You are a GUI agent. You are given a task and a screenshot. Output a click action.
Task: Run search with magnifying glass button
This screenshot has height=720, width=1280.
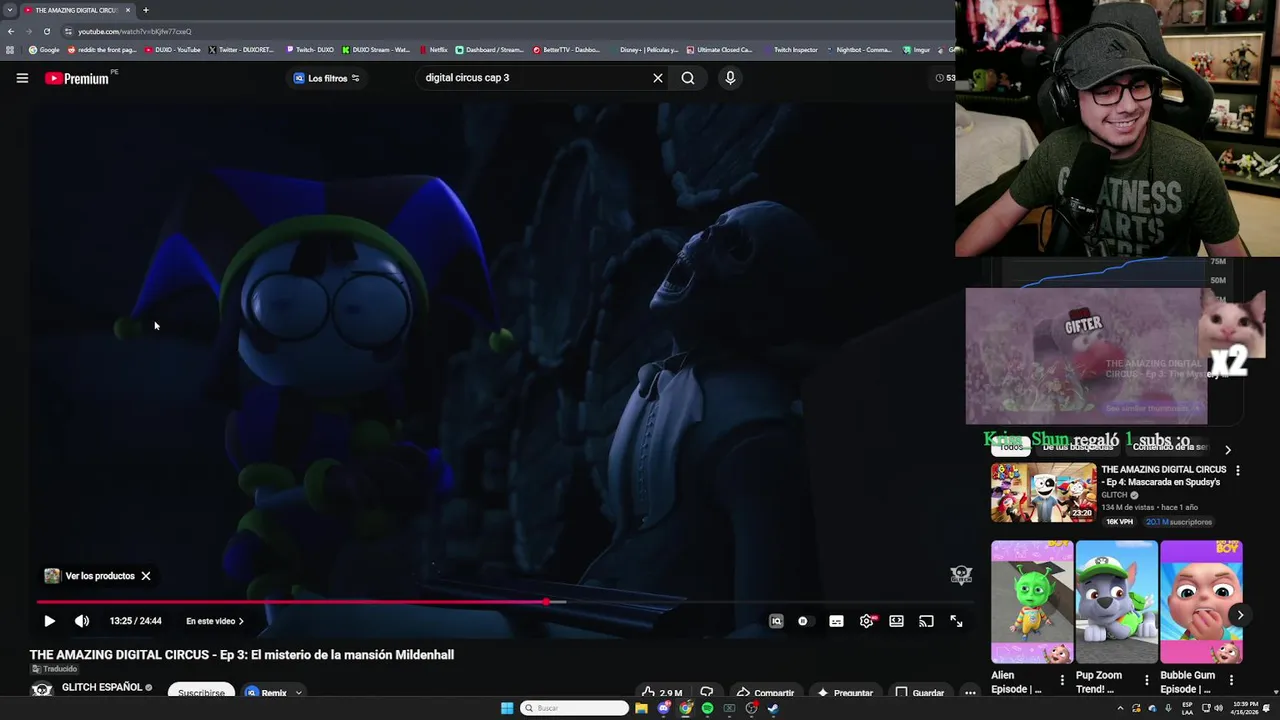(x=688, y=78)
